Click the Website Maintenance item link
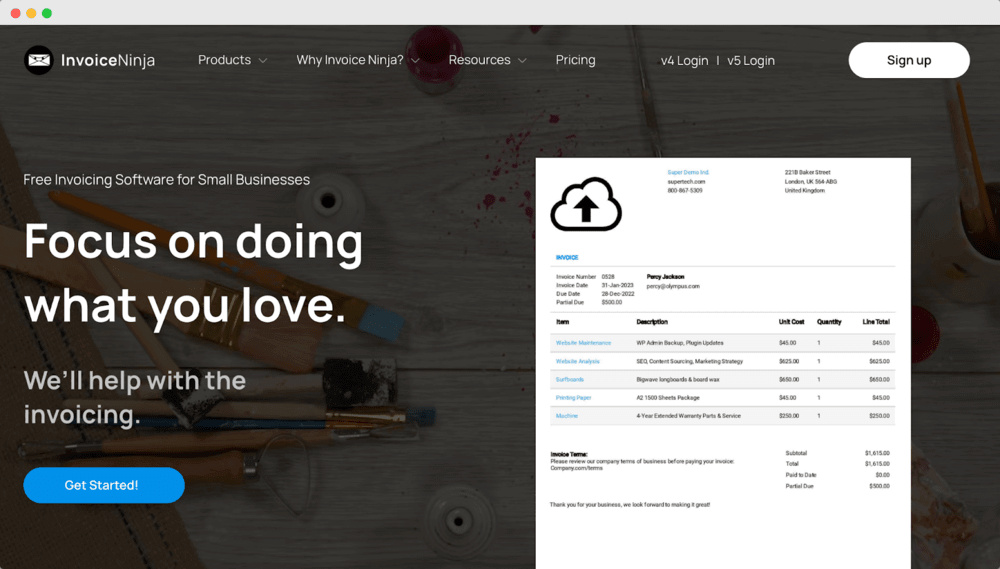1000x569 pixels. (583, 343)
